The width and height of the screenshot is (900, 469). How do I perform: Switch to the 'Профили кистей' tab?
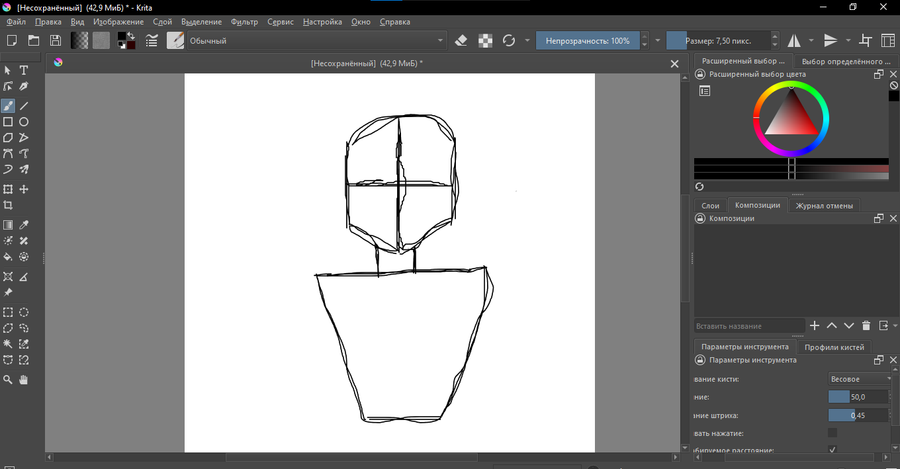pos(836,347)
